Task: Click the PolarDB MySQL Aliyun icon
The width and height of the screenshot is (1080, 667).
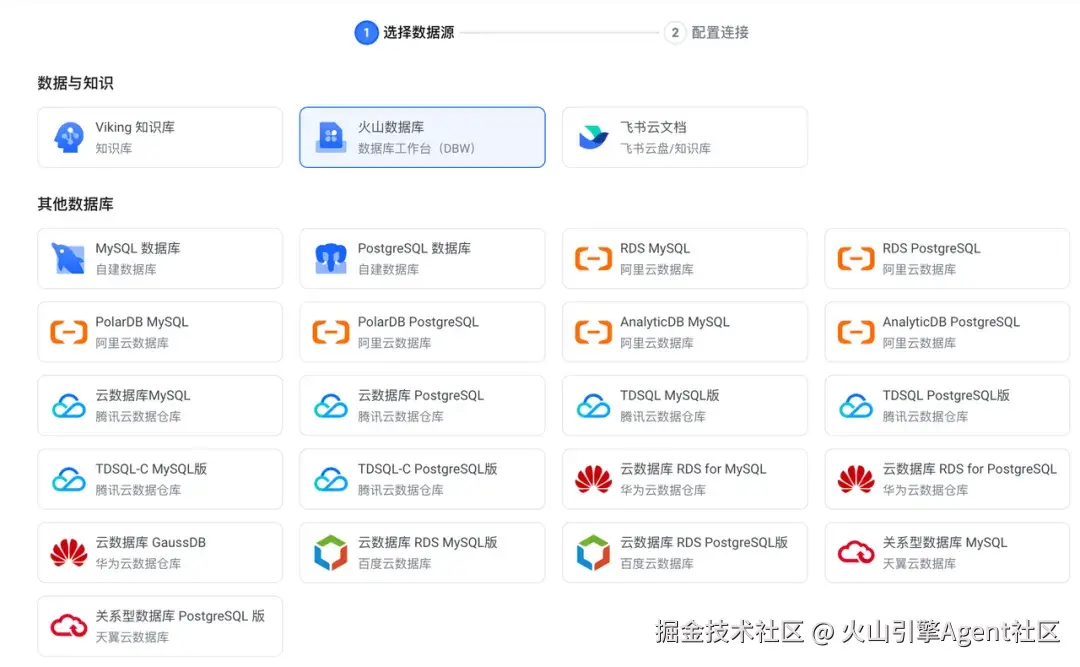Action: point(69,332)
